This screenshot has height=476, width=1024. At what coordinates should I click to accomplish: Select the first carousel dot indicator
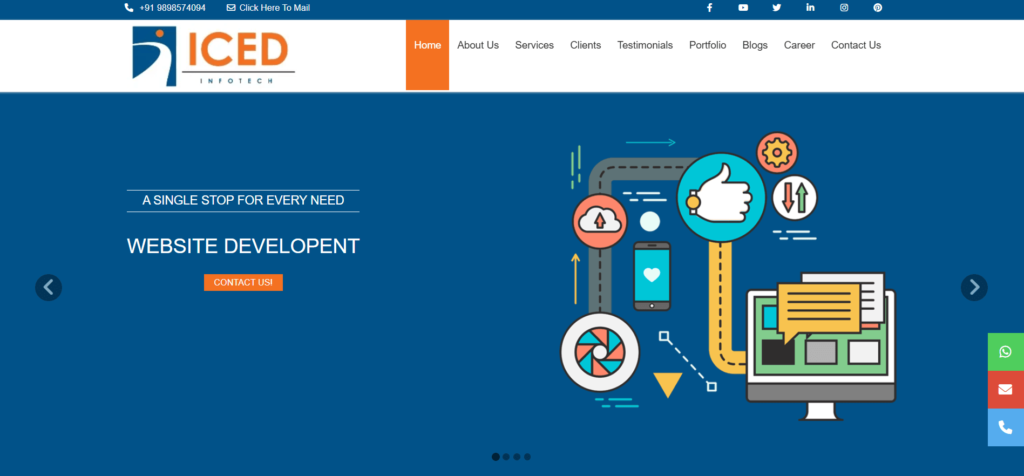point(495,457)
